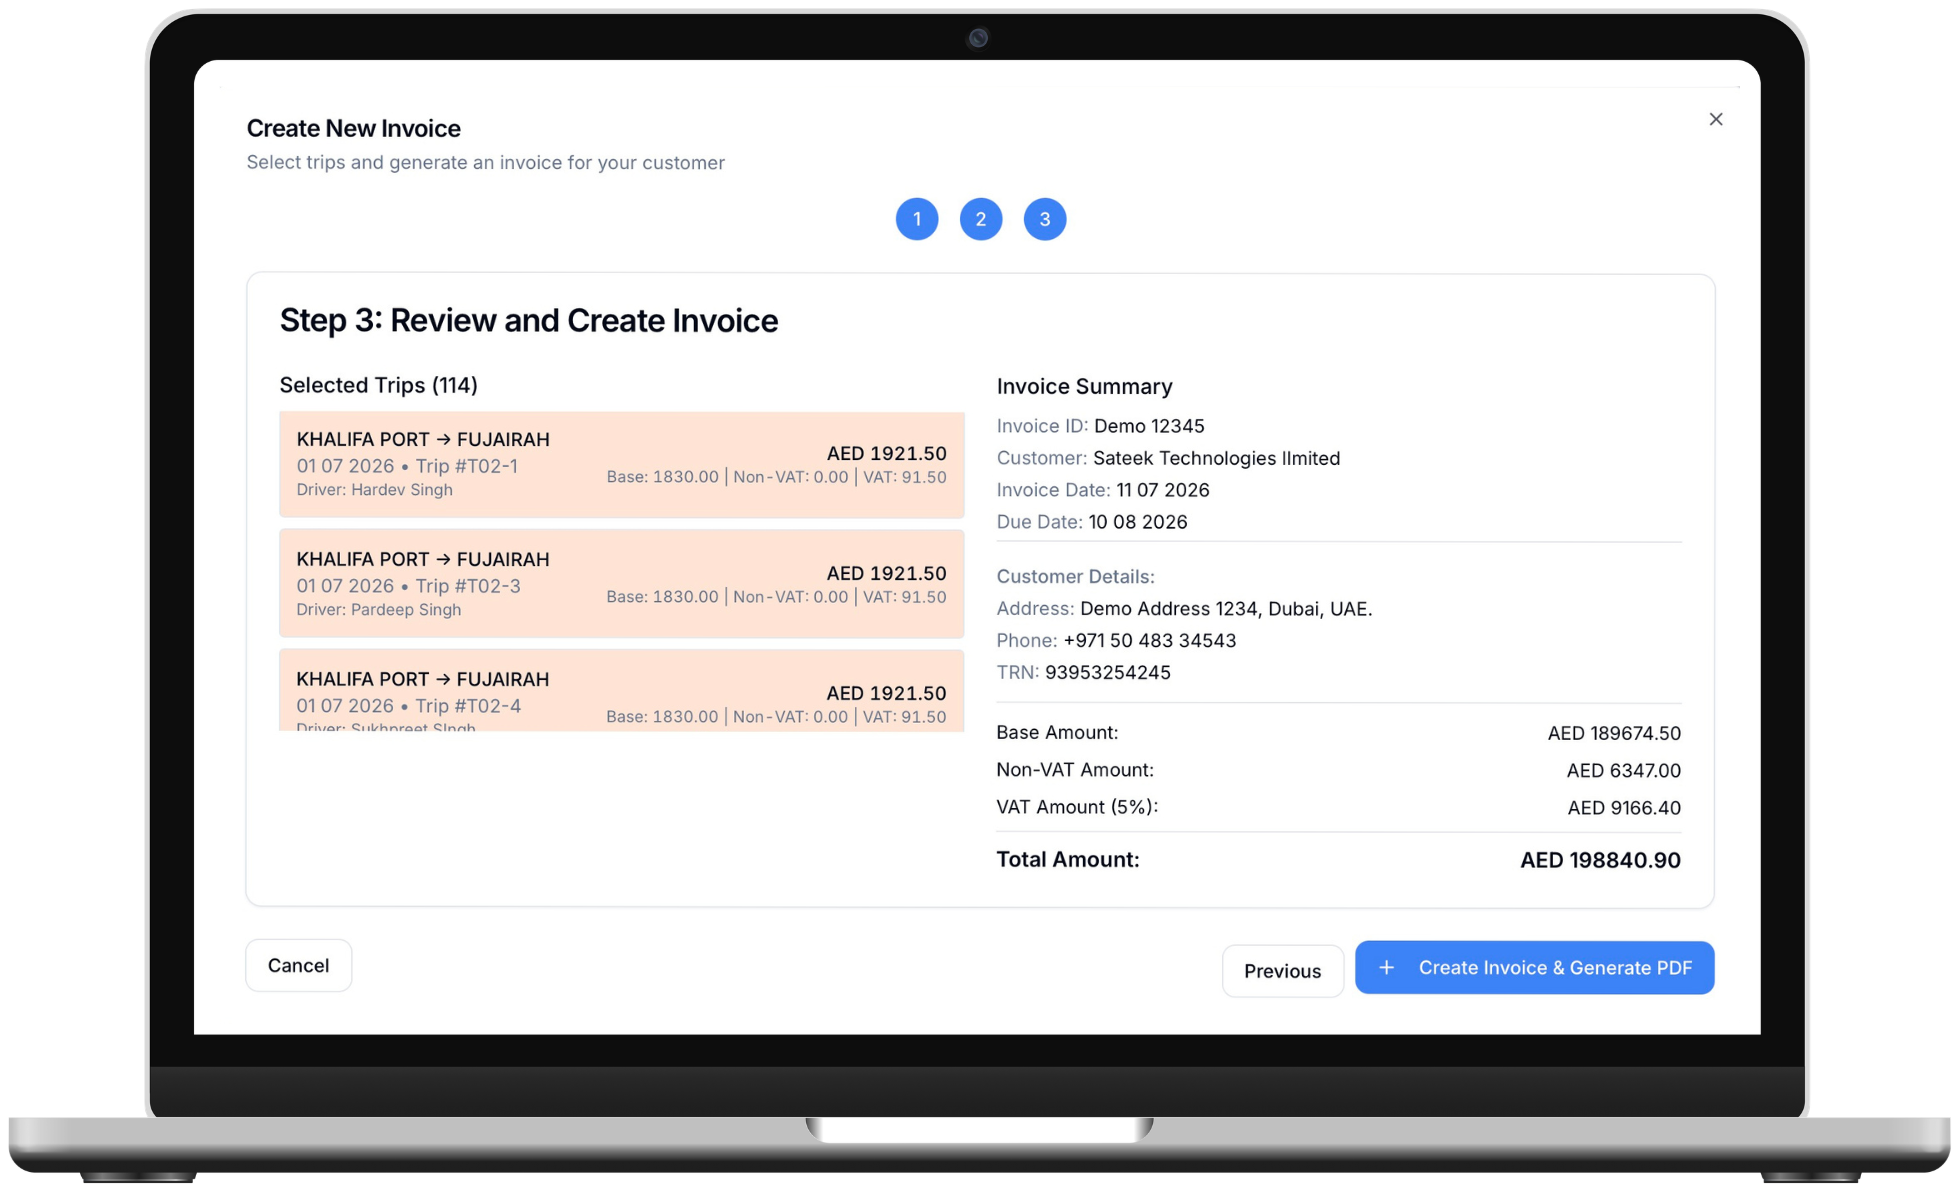Screen dimensions: 1959x1192
Task: Go back with Previous button
Action: click(x=1282, y=971)
